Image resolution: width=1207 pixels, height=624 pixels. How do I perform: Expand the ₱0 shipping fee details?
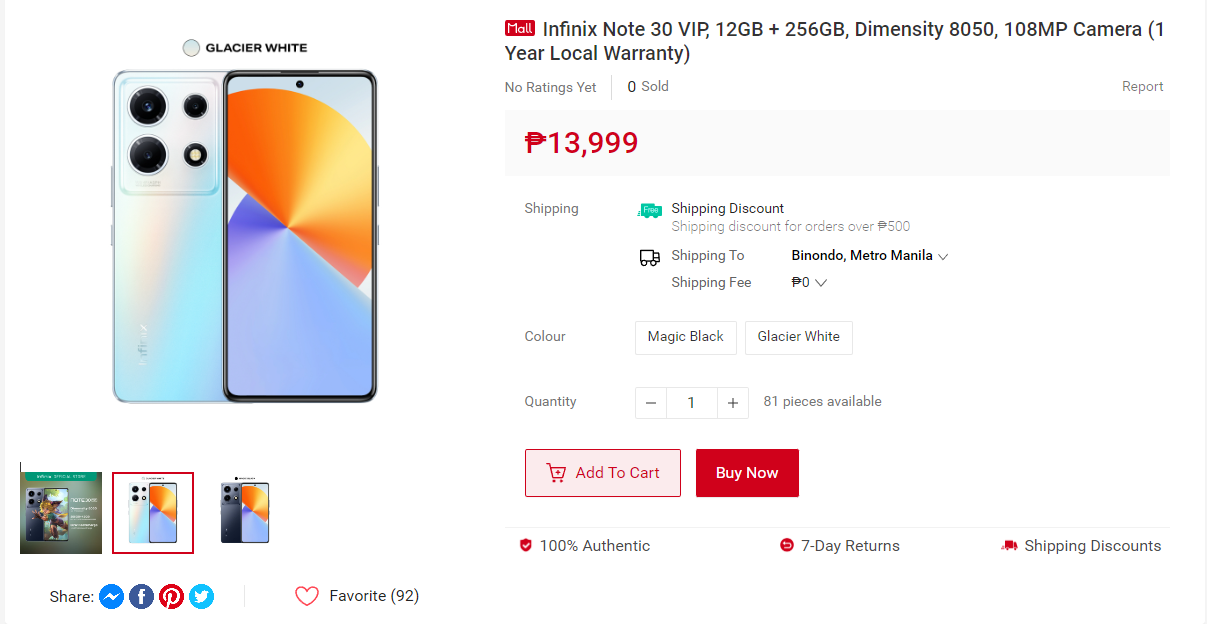(809, 283)
